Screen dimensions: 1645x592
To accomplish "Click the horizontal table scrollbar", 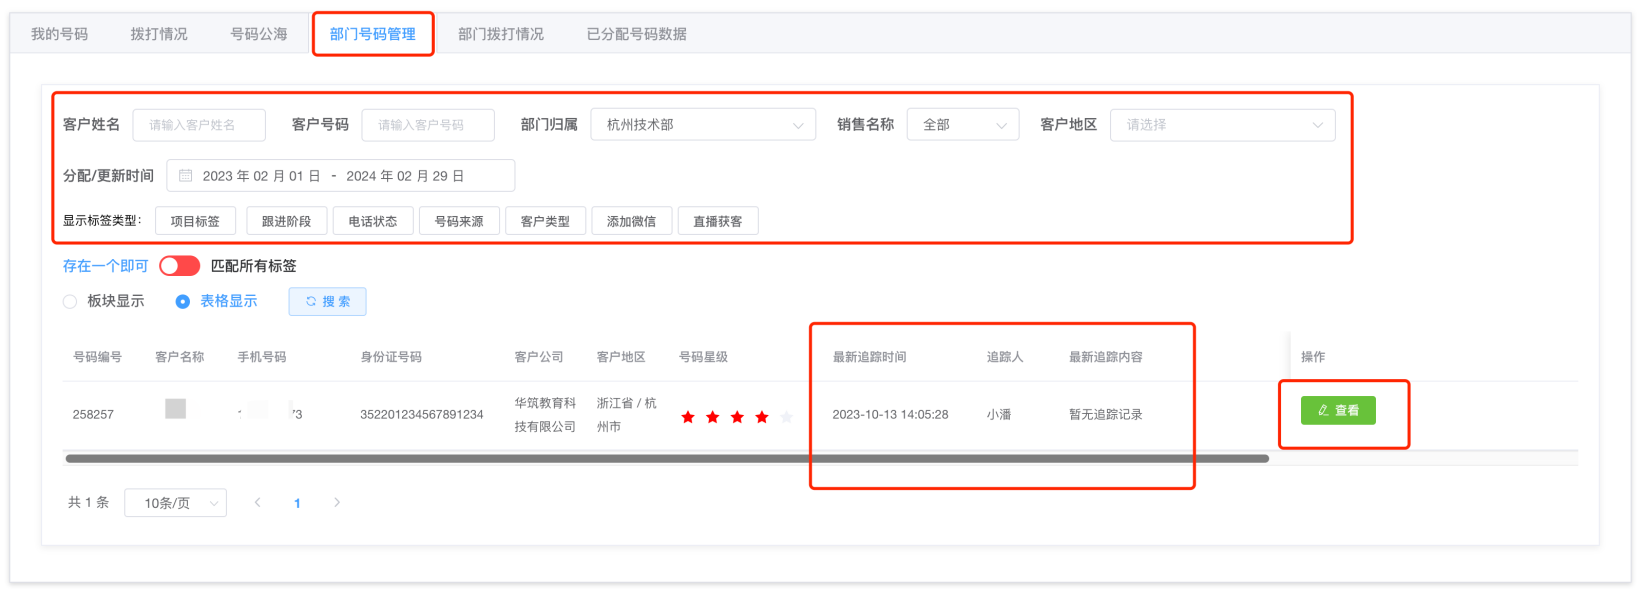I will (666, 459).
